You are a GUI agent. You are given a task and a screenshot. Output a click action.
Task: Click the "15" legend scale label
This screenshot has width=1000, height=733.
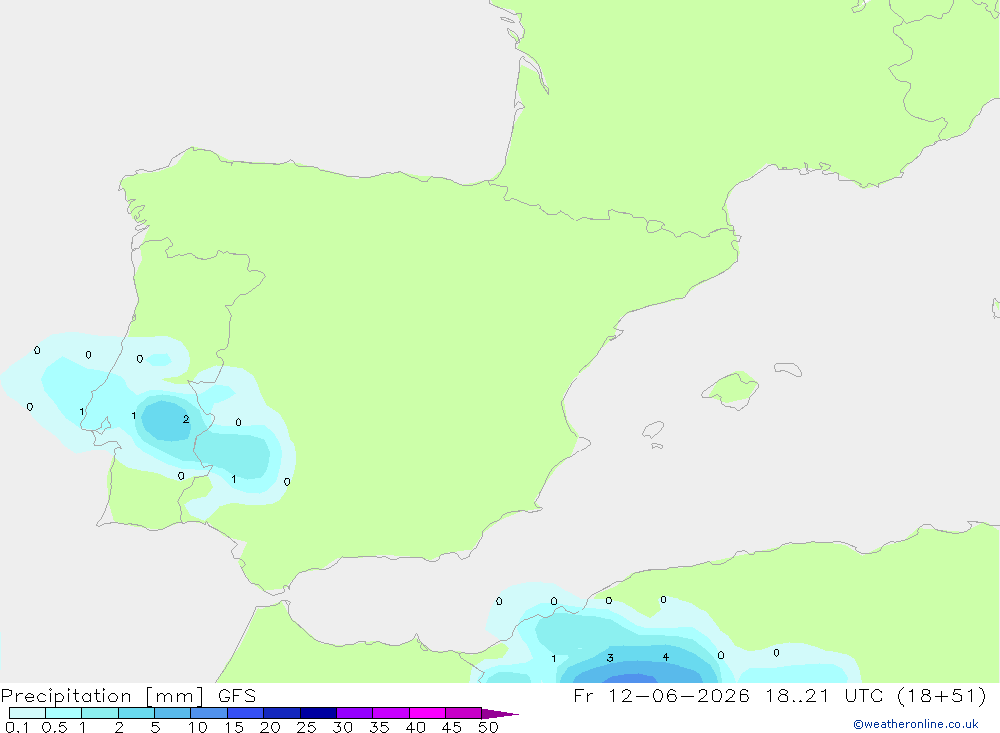[234, 727]
